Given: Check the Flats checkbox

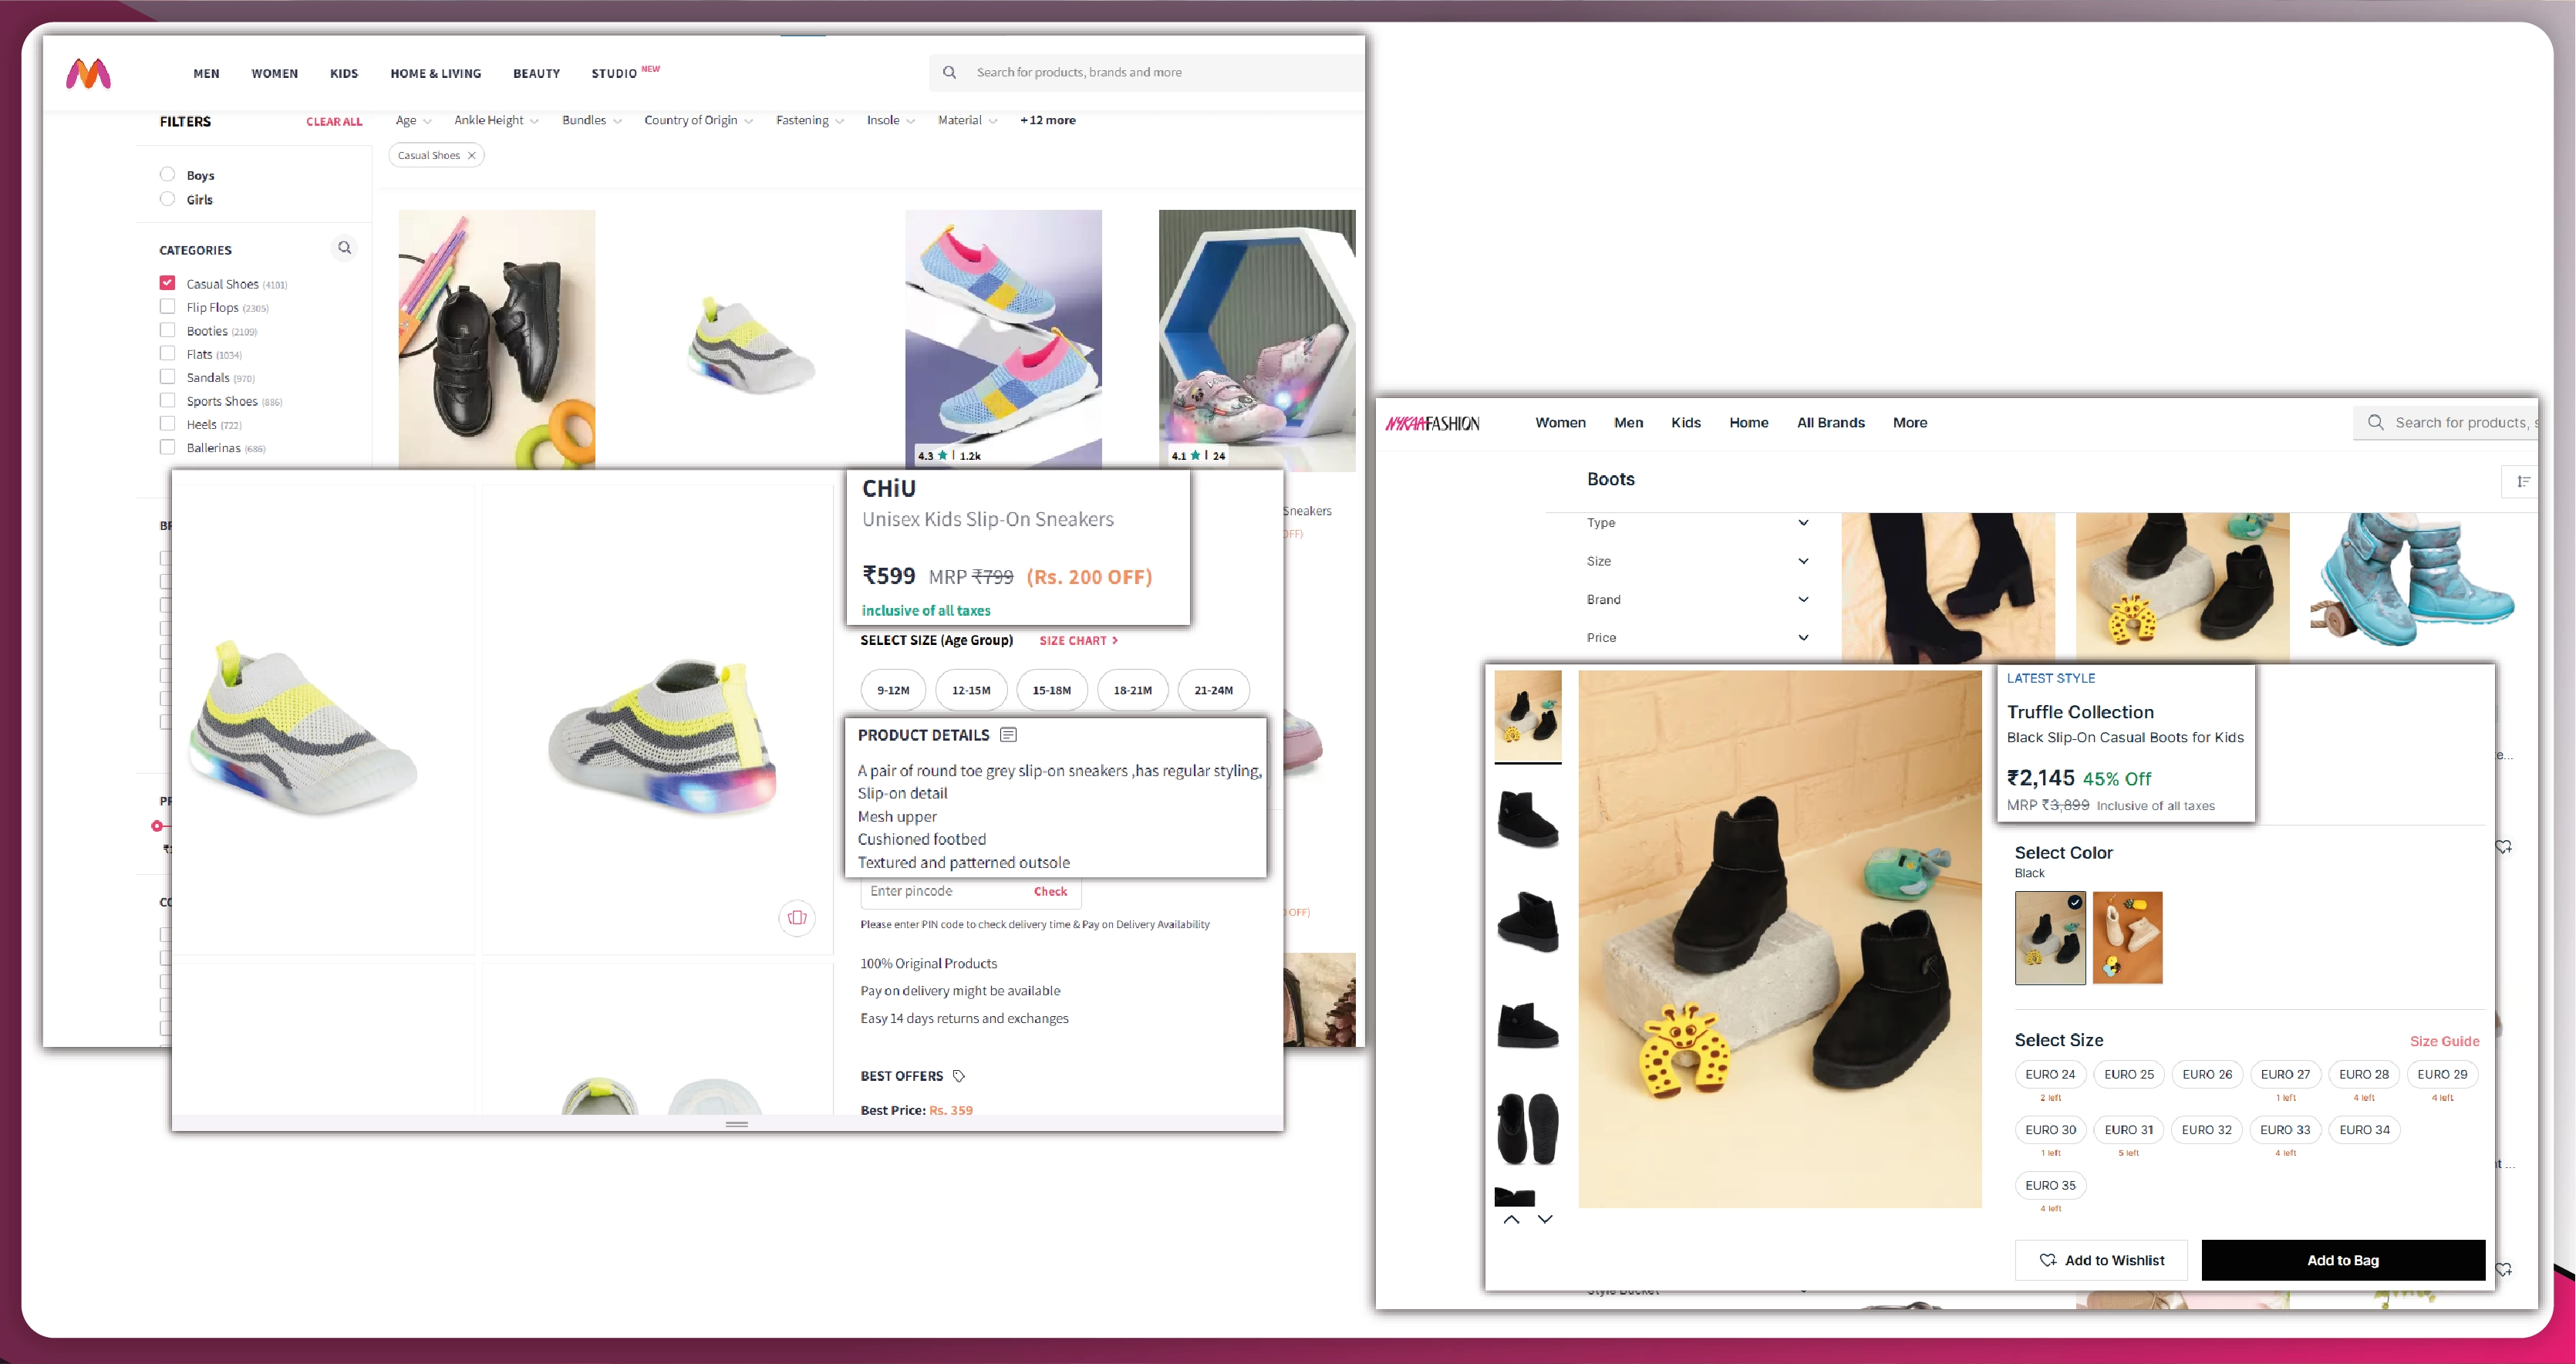Looking at the screenshot, I should (x=167, y=353).
